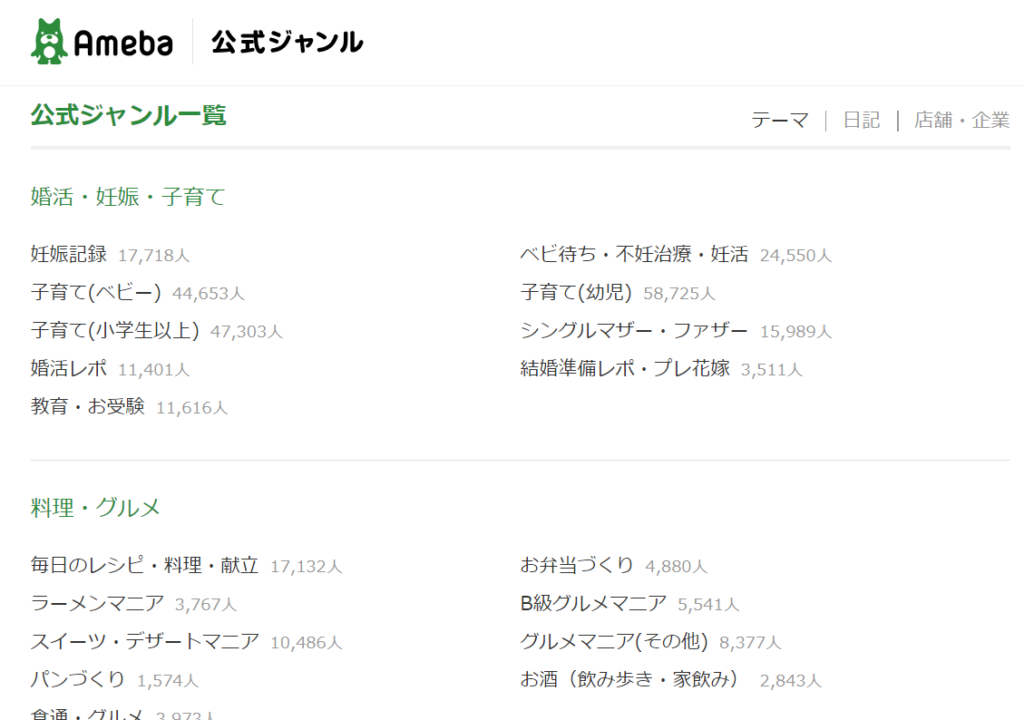Open シングルマザー・ファザー genre link
This screenshot has width=1024, height=720.
point(634,330)
